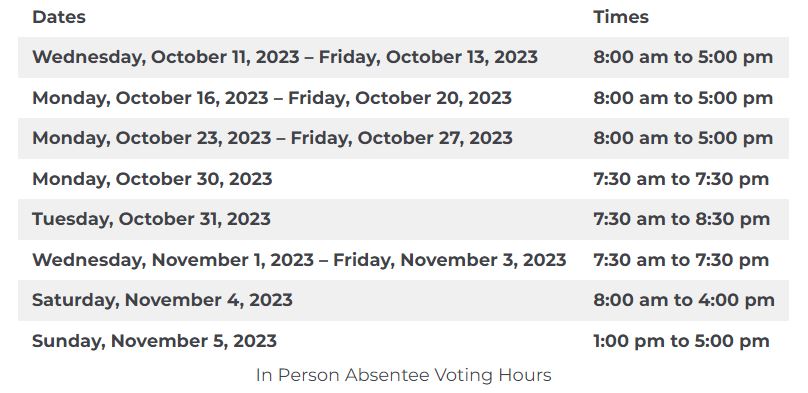Select the Tuesday, October 31, 2023 cell
Screen dimensions: 808x393
(151, 219)
